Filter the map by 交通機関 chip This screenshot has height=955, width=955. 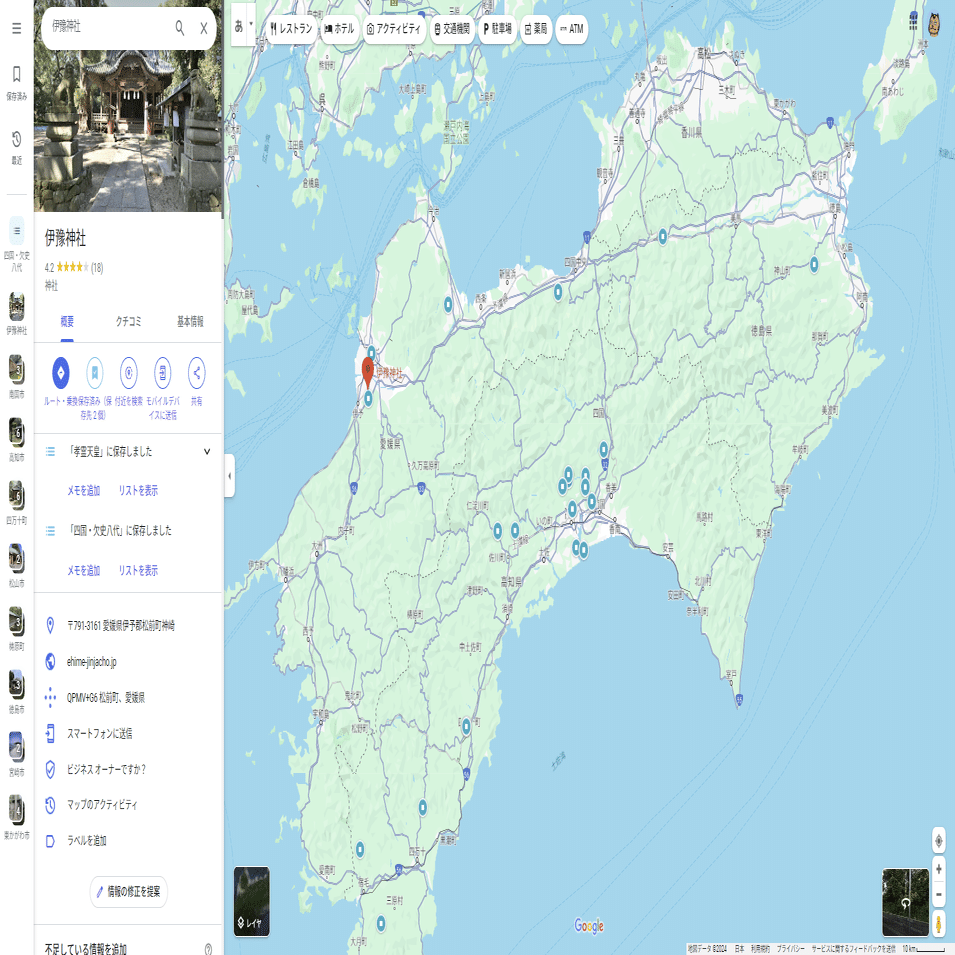pos(452,29)
